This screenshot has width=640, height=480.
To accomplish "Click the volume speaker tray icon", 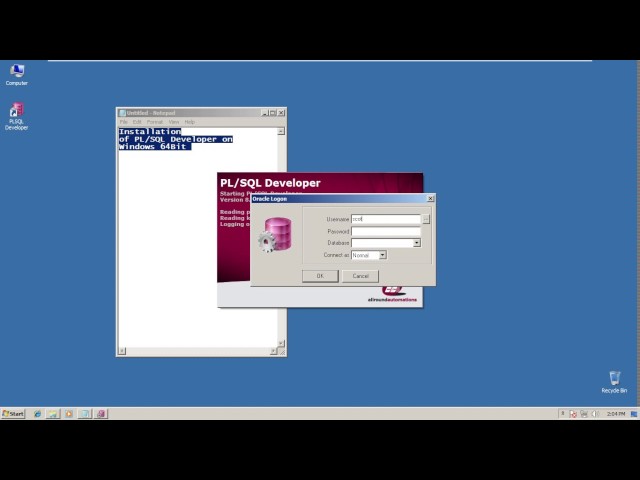I will pos(595,414).
